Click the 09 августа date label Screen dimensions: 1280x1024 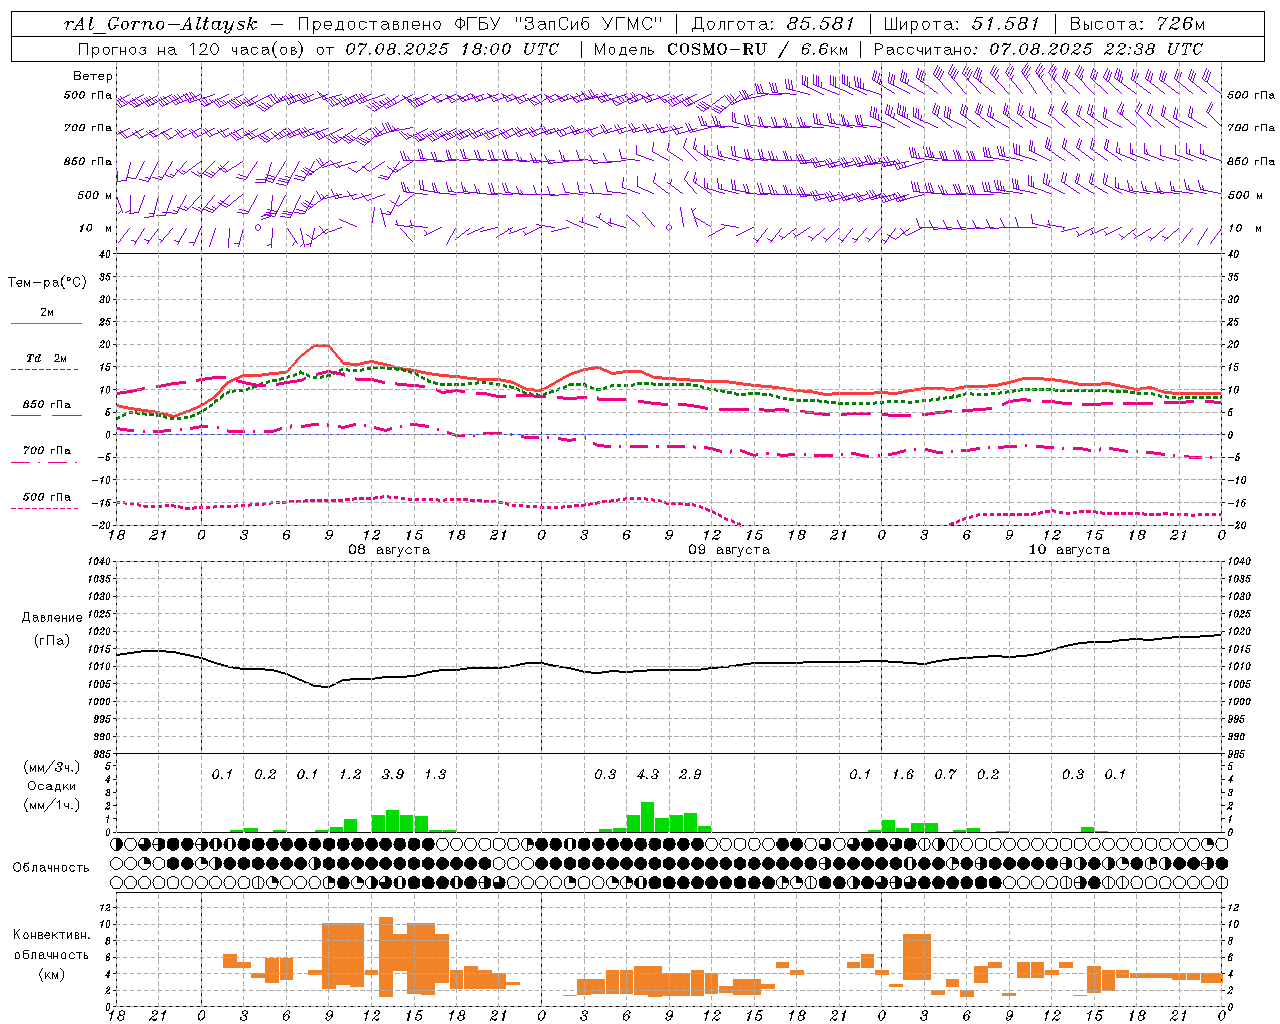tap(729, 550)
